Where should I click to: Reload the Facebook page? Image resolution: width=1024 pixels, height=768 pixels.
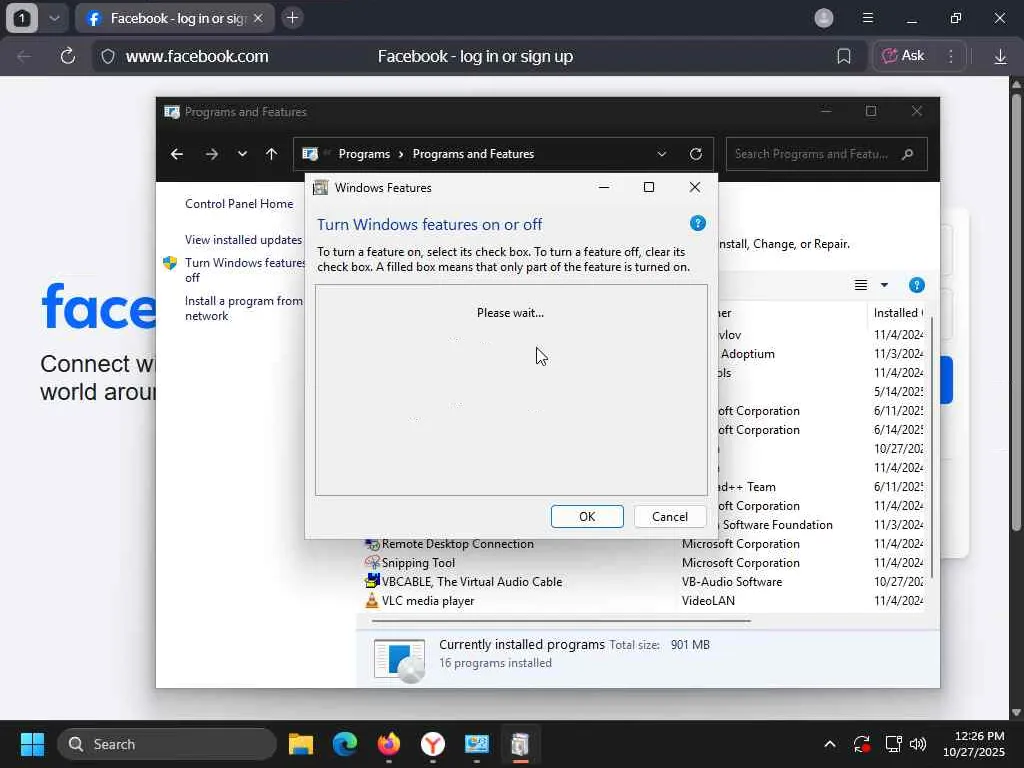point(67,56)
